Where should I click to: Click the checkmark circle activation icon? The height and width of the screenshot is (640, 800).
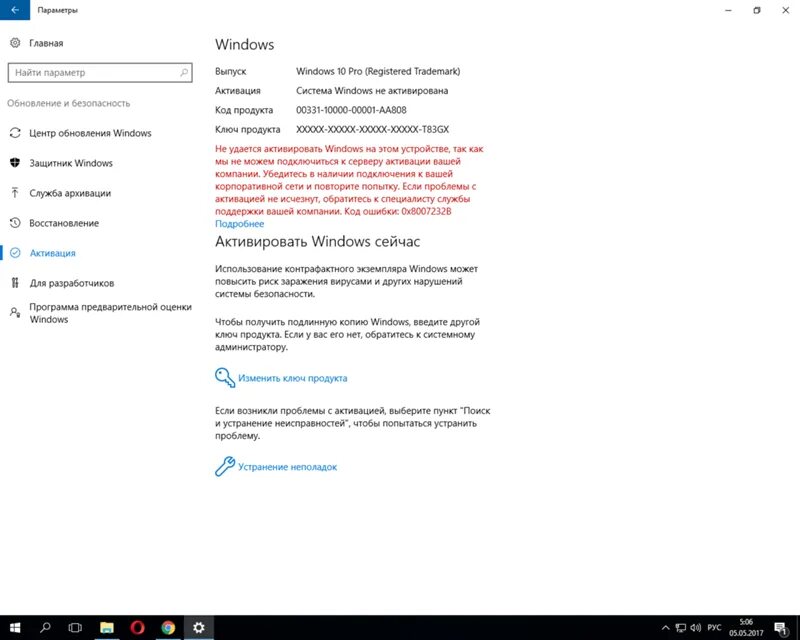[x=15, y=253]
